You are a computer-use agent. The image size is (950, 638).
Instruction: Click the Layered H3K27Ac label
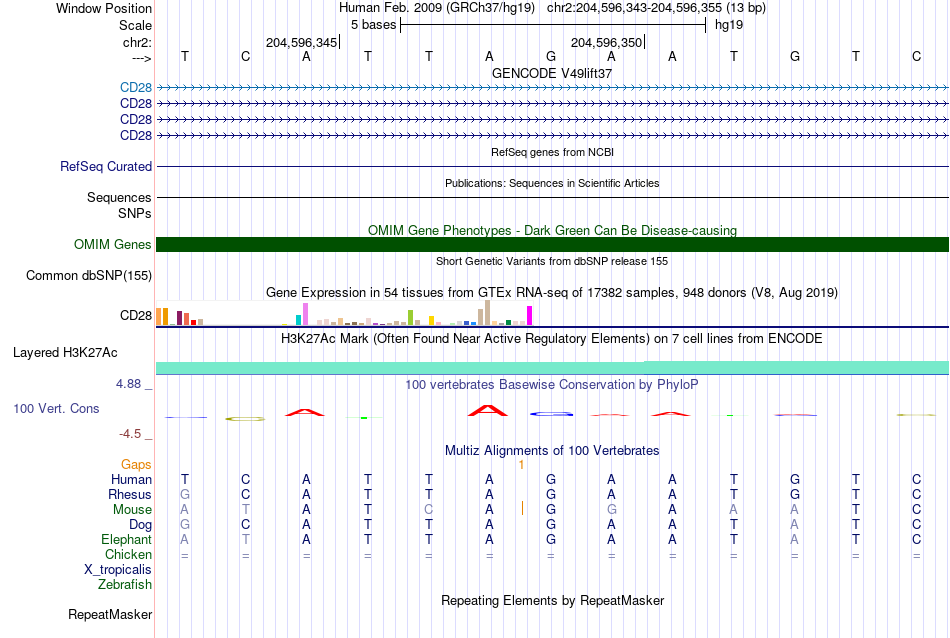pos(65,353)
